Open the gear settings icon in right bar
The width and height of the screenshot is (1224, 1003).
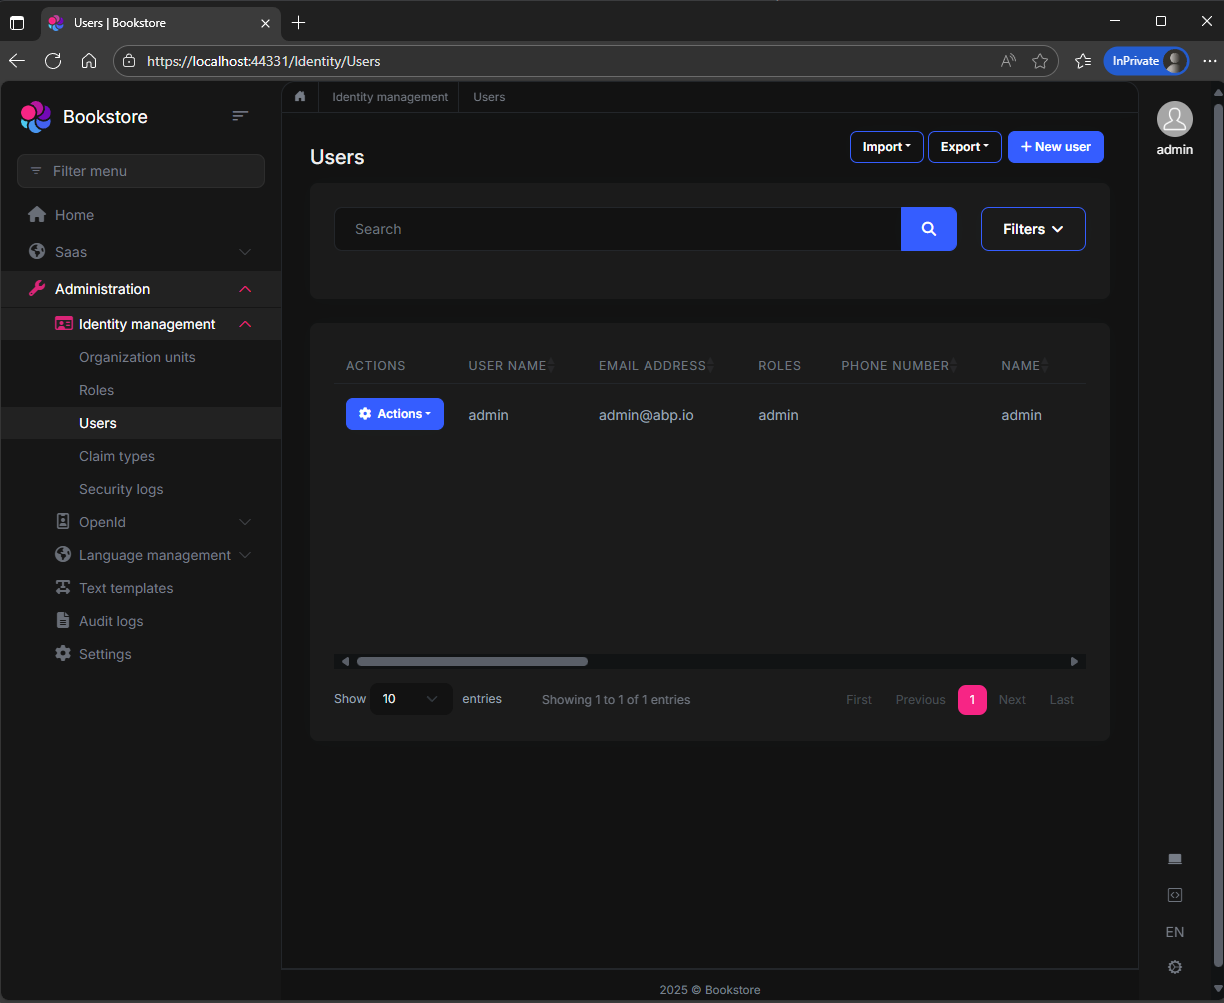1175,967
